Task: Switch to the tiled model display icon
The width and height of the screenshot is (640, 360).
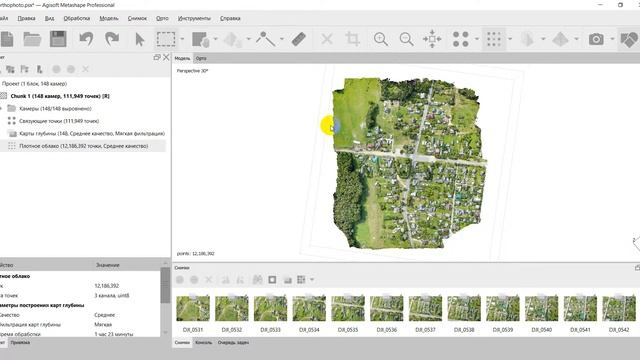Action: 560,39
